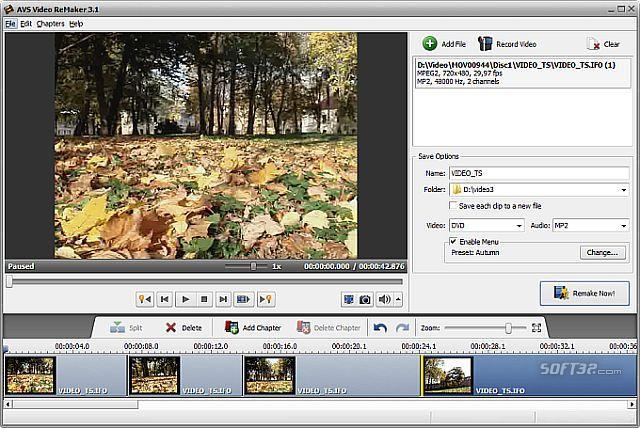
Task: Click the Undo arrow
Action: click(x=380, y=327)
